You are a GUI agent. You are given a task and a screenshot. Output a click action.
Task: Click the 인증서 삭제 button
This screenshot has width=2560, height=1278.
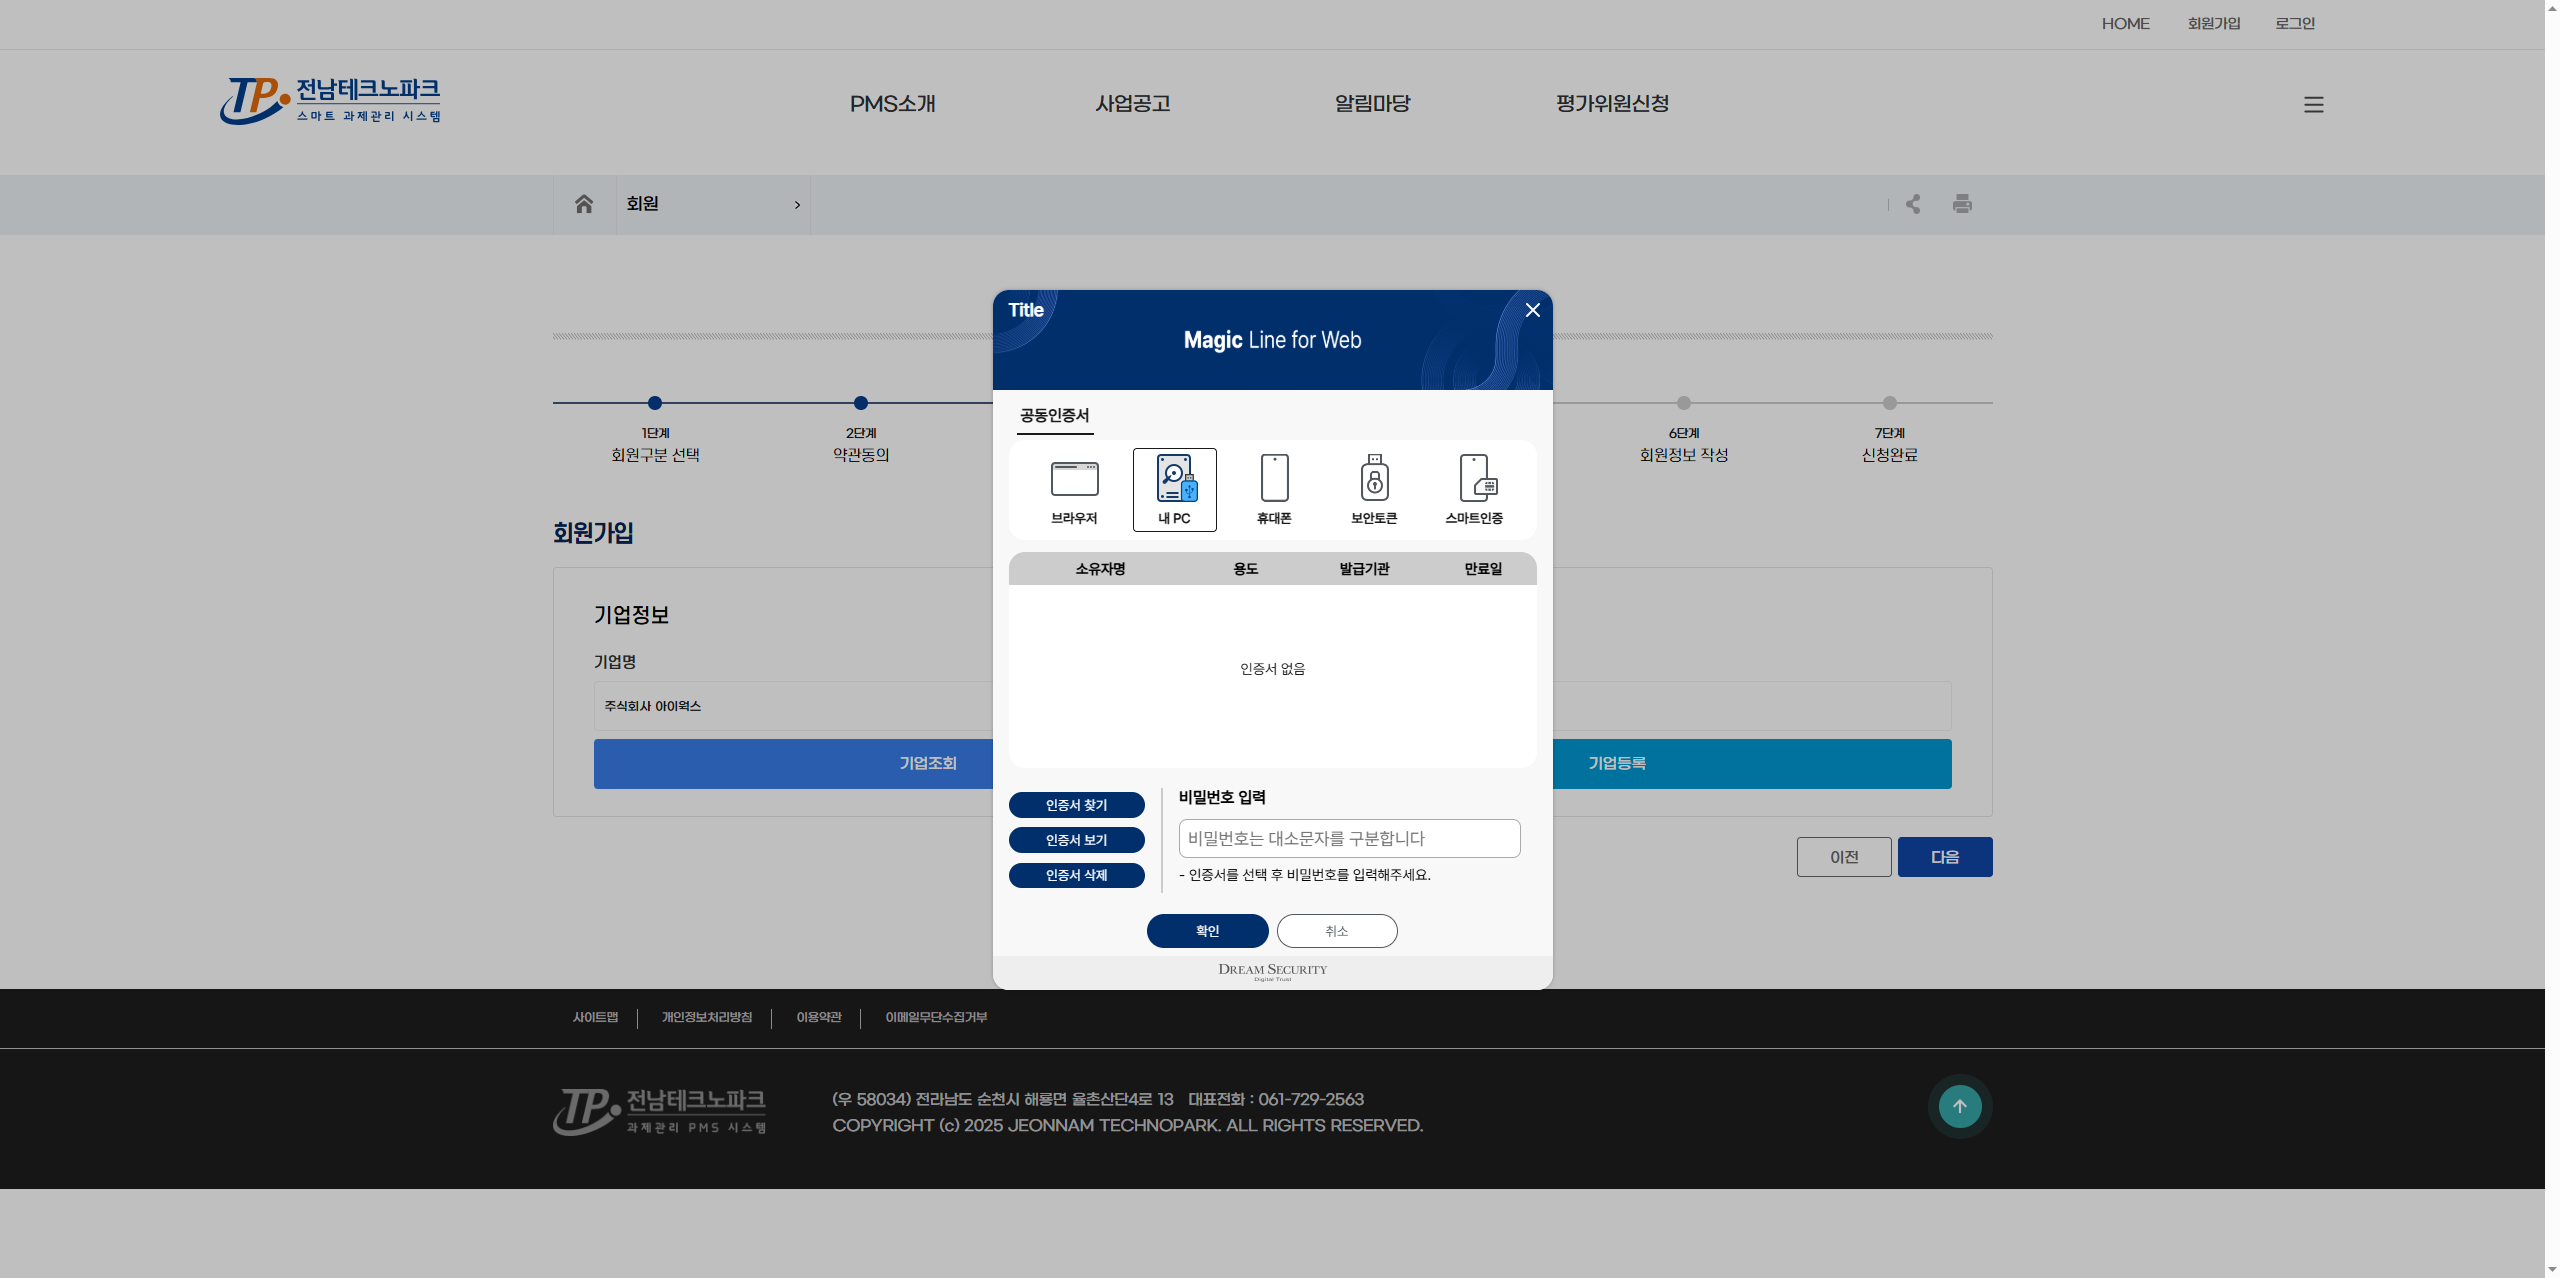(1077, 875)
